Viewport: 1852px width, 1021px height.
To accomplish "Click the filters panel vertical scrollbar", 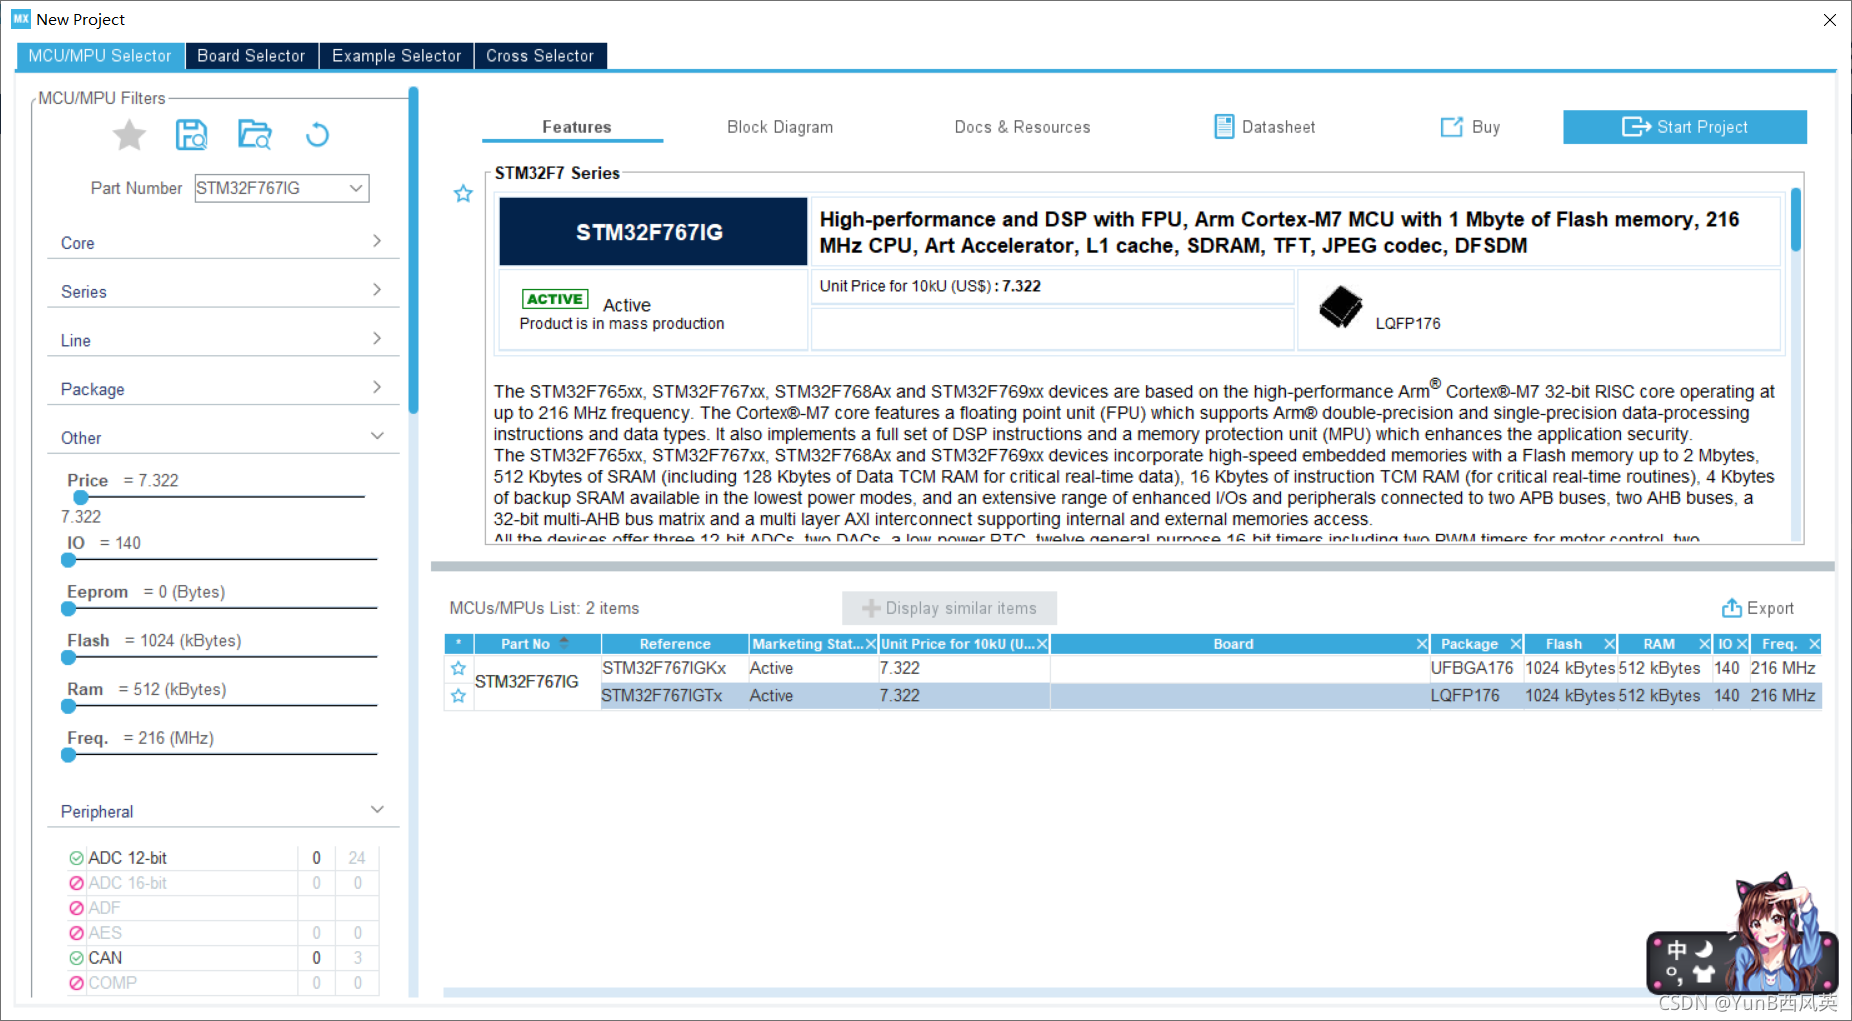I will point(413,250).
